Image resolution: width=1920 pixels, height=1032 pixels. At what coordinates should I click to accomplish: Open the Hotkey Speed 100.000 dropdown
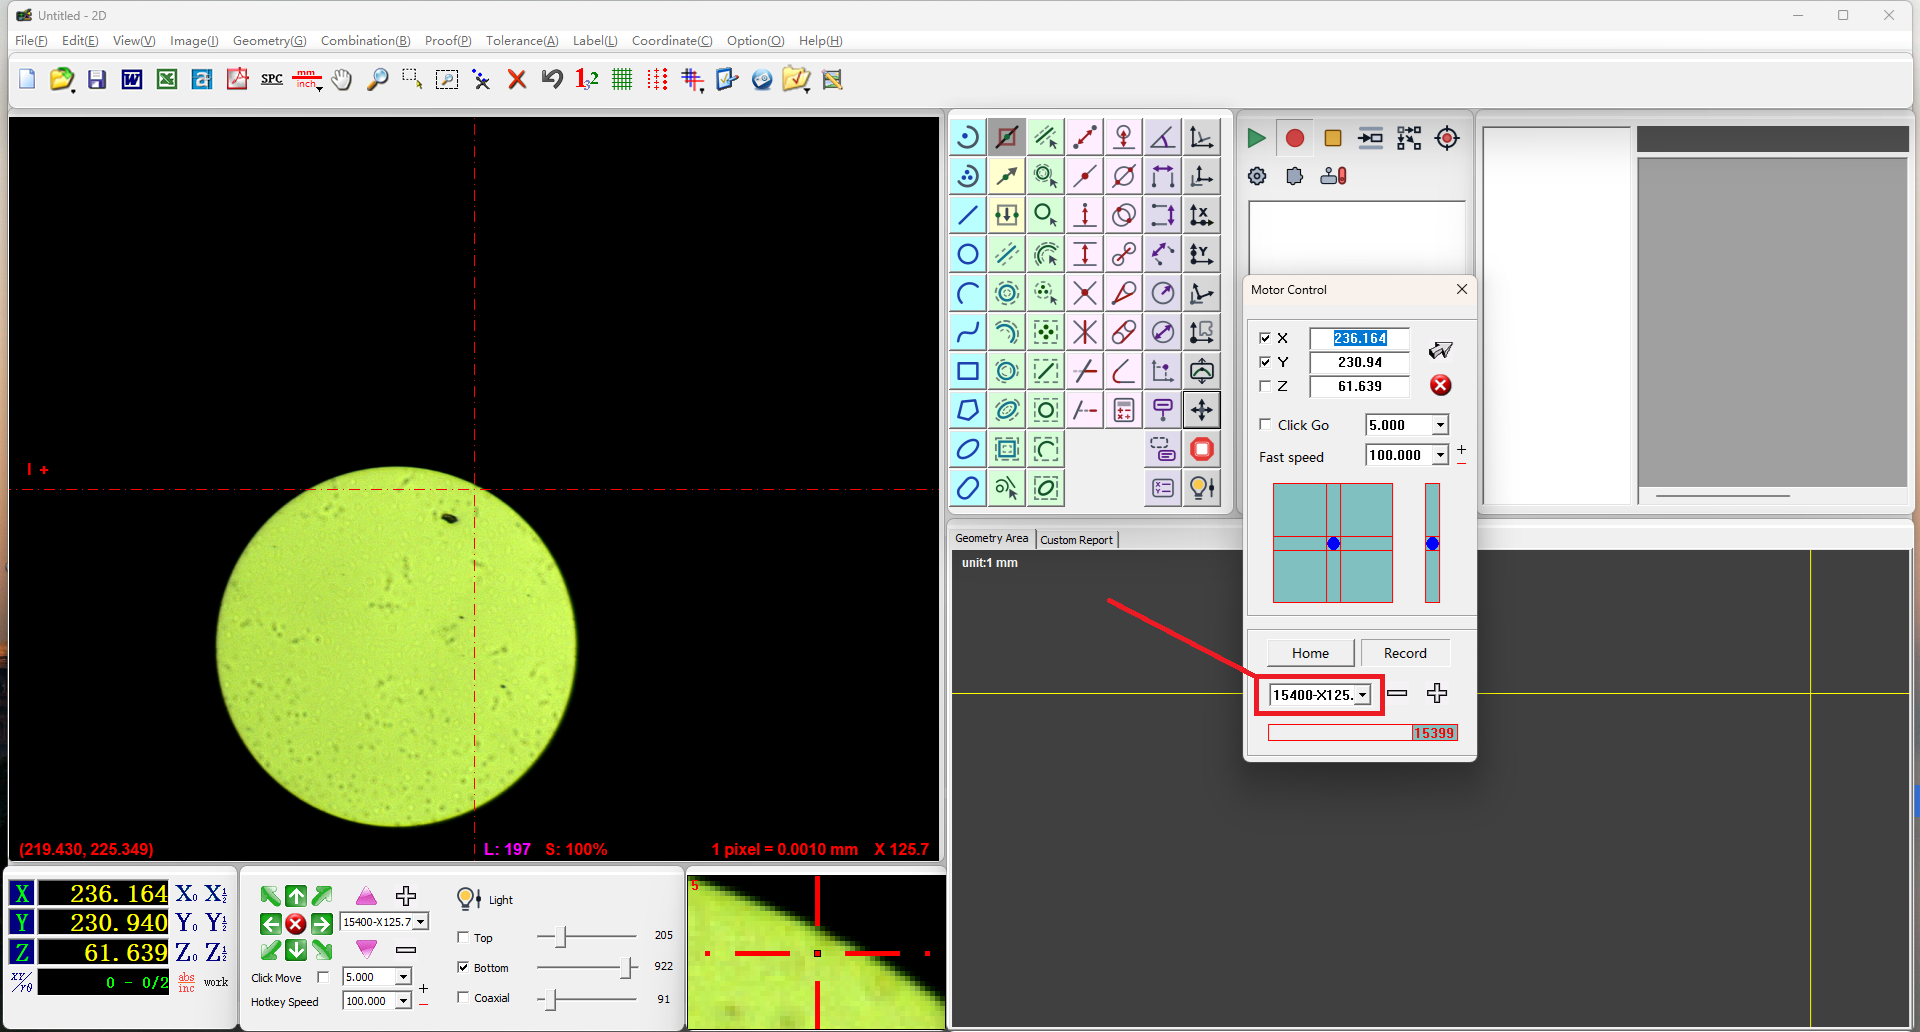403,1001
